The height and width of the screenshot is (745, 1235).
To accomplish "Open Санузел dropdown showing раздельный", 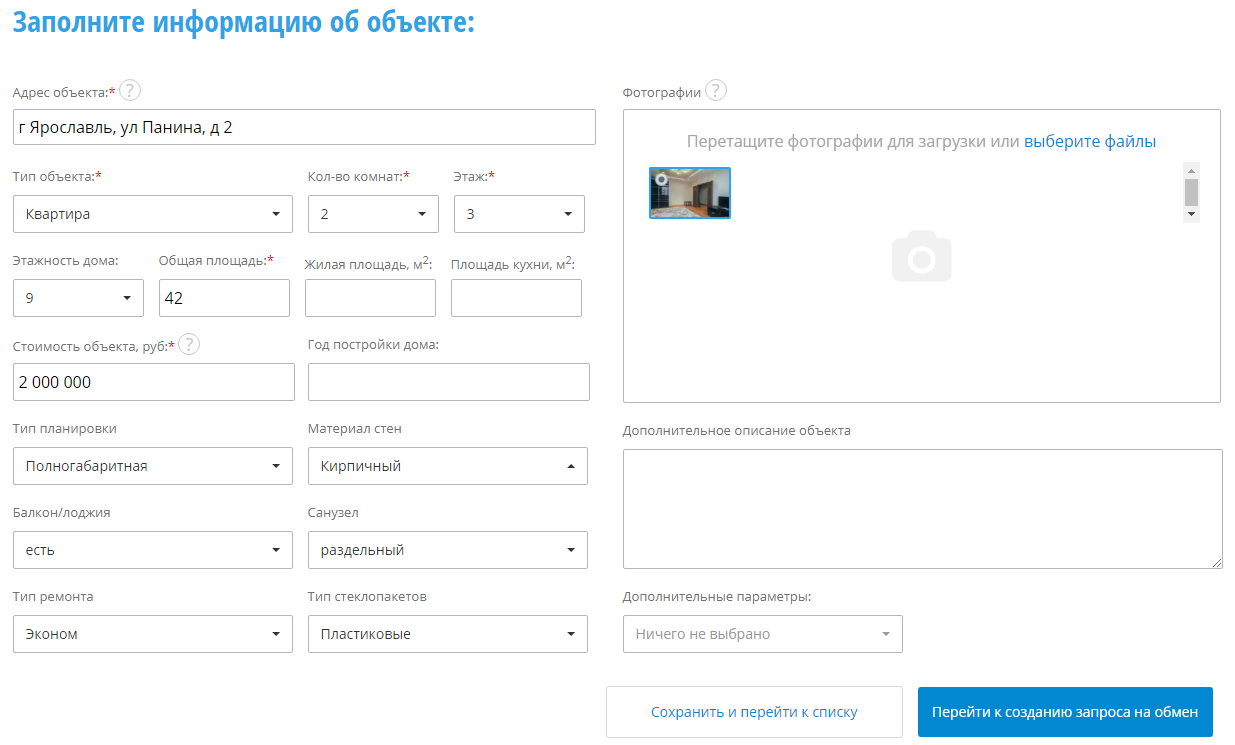I will (x=448, y=550).
